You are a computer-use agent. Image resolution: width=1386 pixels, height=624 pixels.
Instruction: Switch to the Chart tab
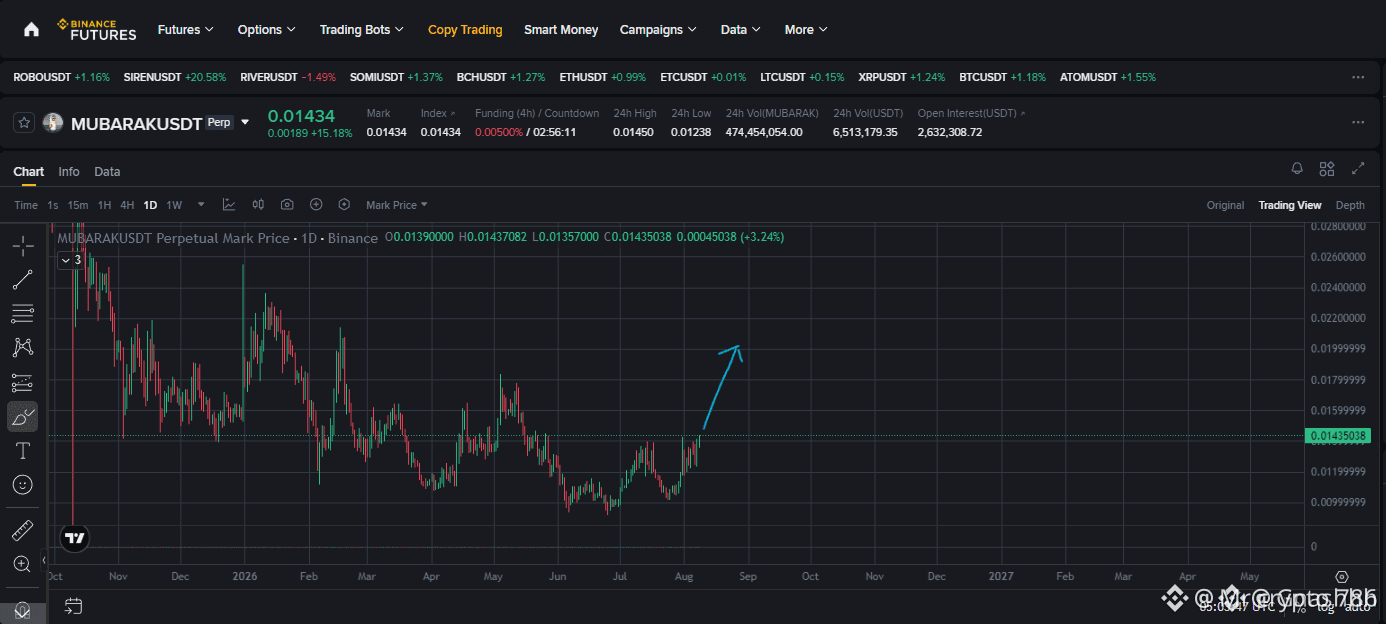pyautogui.click(x=29, y=172)
